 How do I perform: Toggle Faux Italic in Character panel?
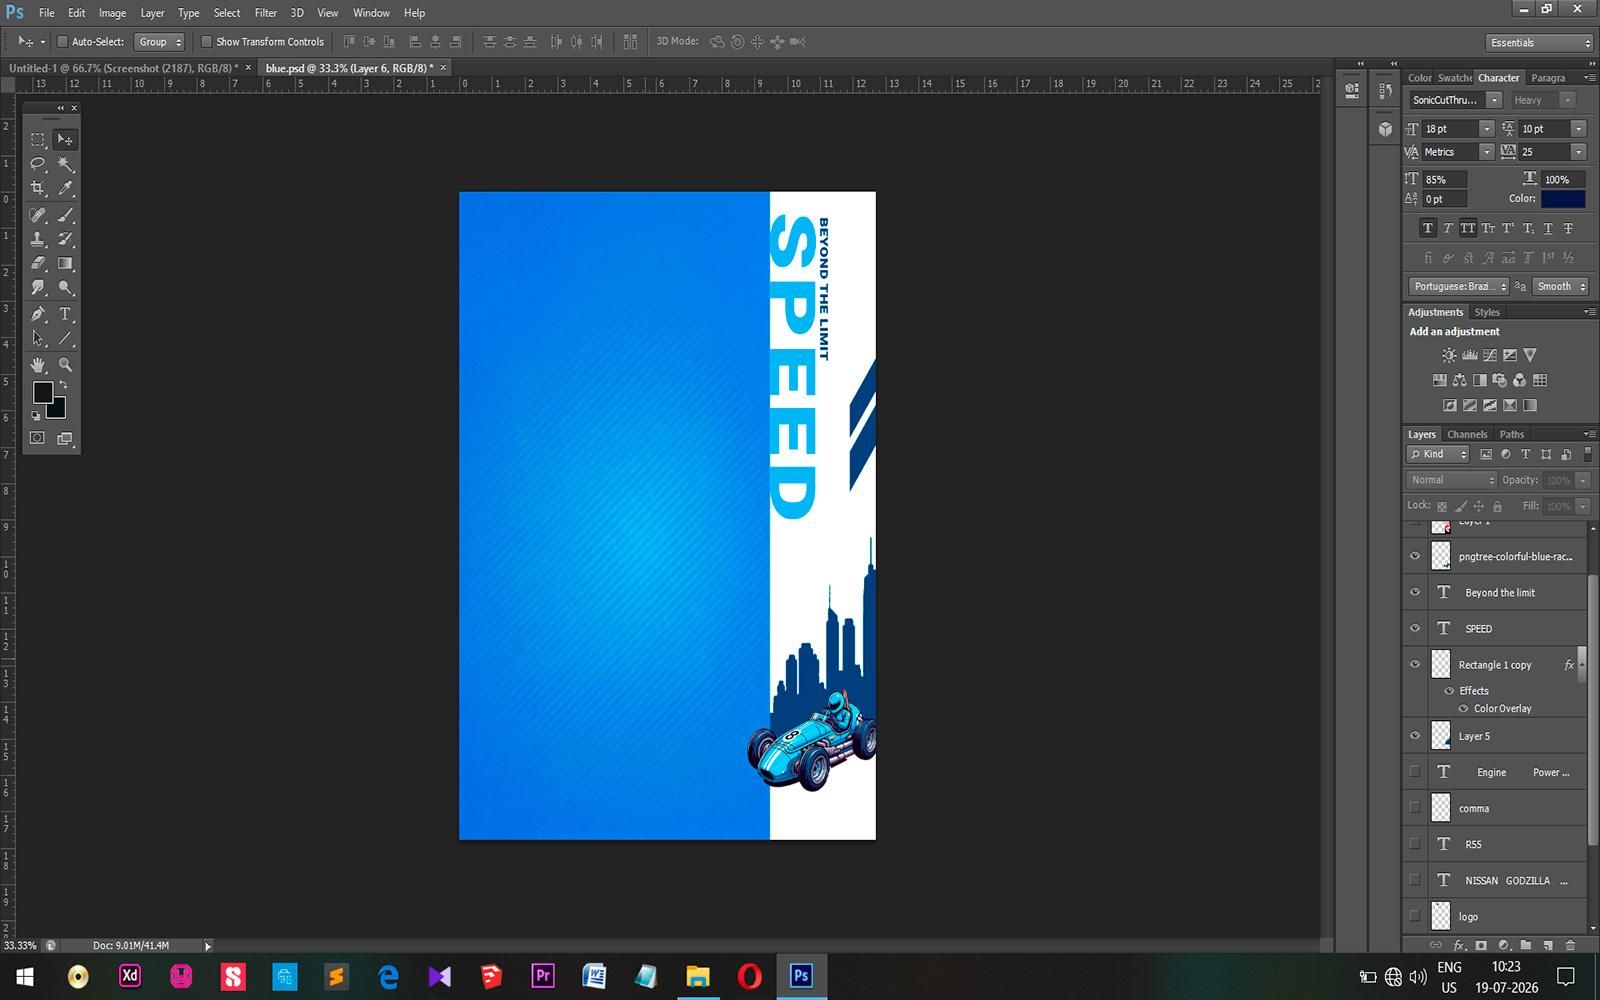[1447, 229]
